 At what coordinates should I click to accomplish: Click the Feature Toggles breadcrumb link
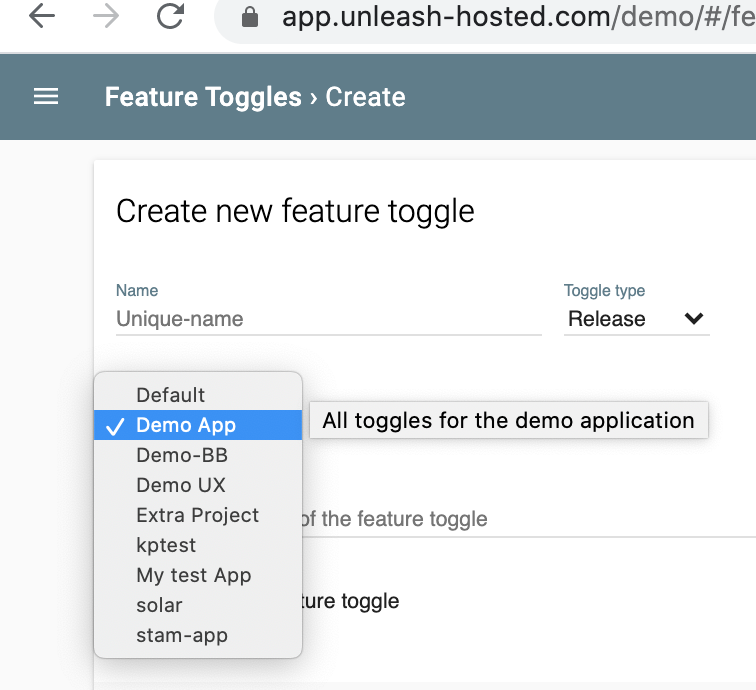(x=203, y=97)
